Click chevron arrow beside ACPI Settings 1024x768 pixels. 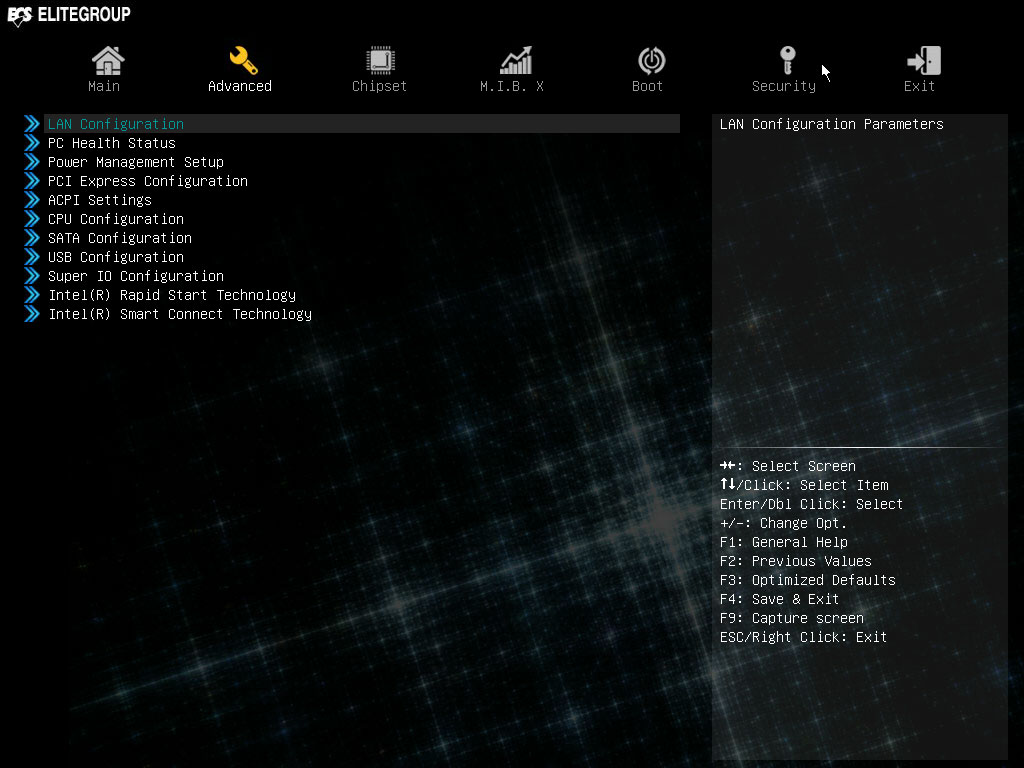pos(31,199)
